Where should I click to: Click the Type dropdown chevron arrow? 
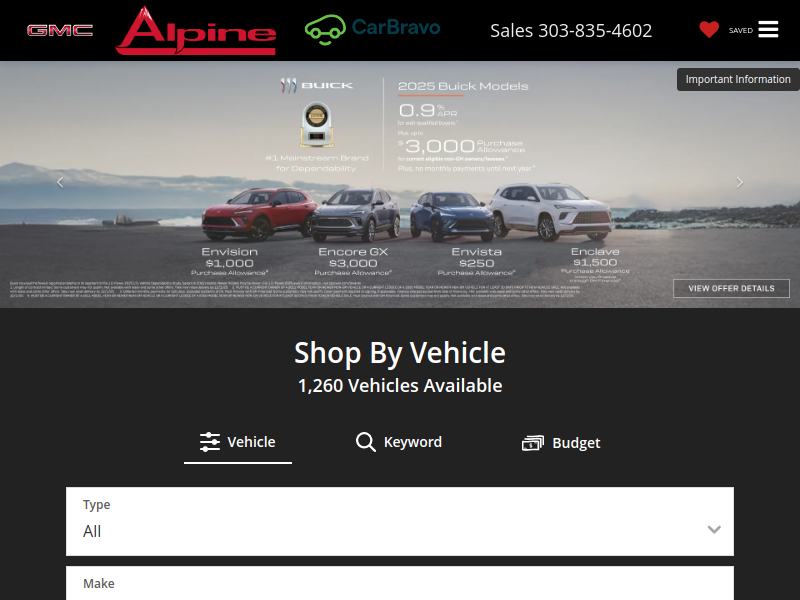click(714, 529)
